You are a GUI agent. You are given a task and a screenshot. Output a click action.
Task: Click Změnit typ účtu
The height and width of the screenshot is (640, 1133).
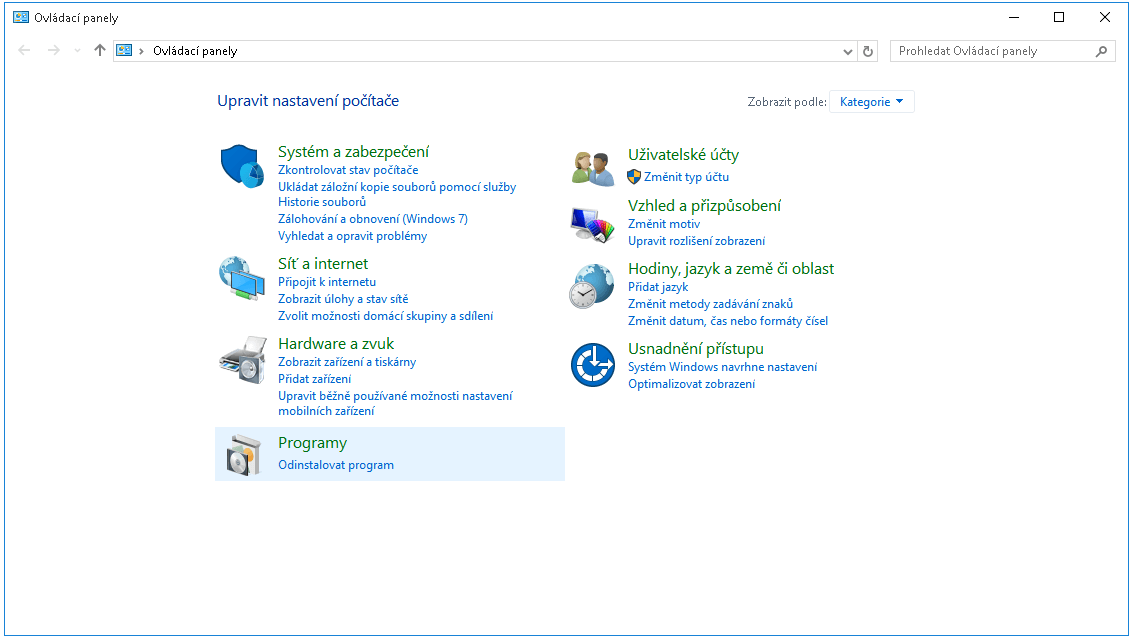686,177
